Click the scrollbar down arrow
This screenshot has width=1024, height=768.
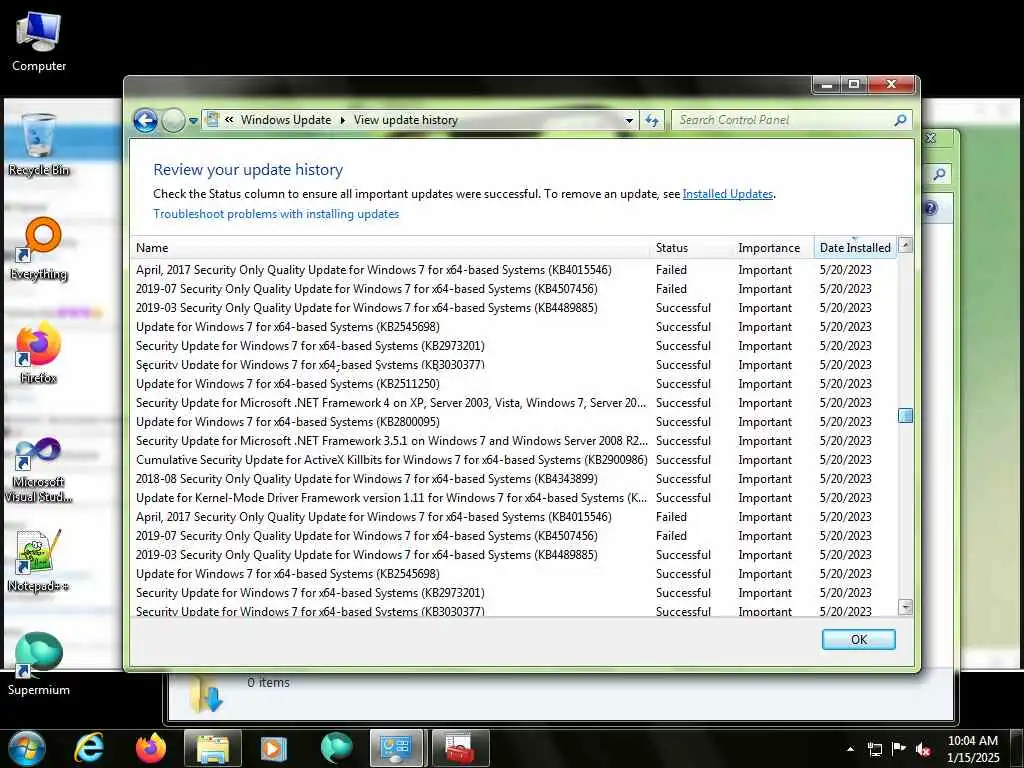[905, 607]
